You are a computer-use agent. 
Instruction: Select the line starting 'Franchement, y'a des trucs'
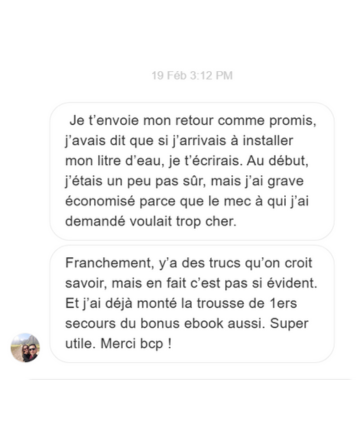tap(189, 263)
